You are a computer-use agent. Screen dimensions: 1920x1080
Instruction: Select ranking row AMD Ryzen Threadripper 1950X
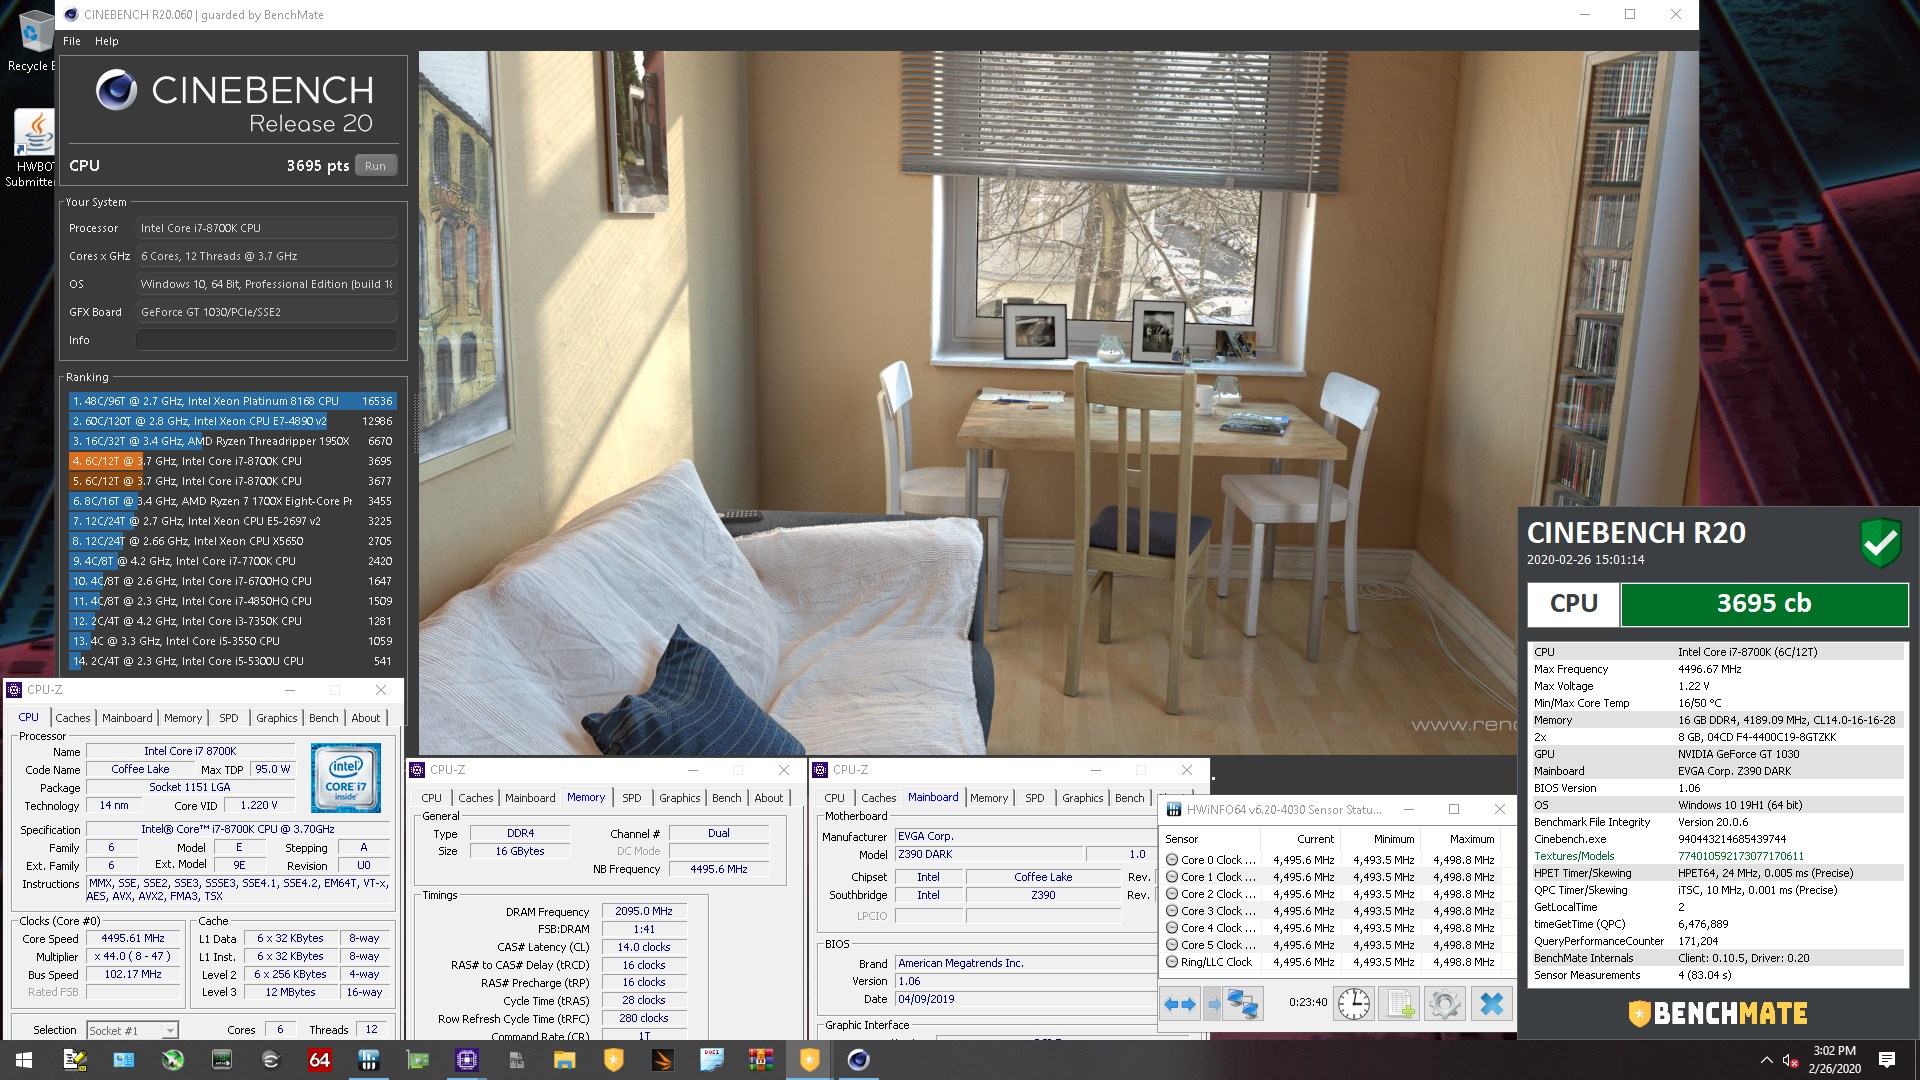(232, 441)
